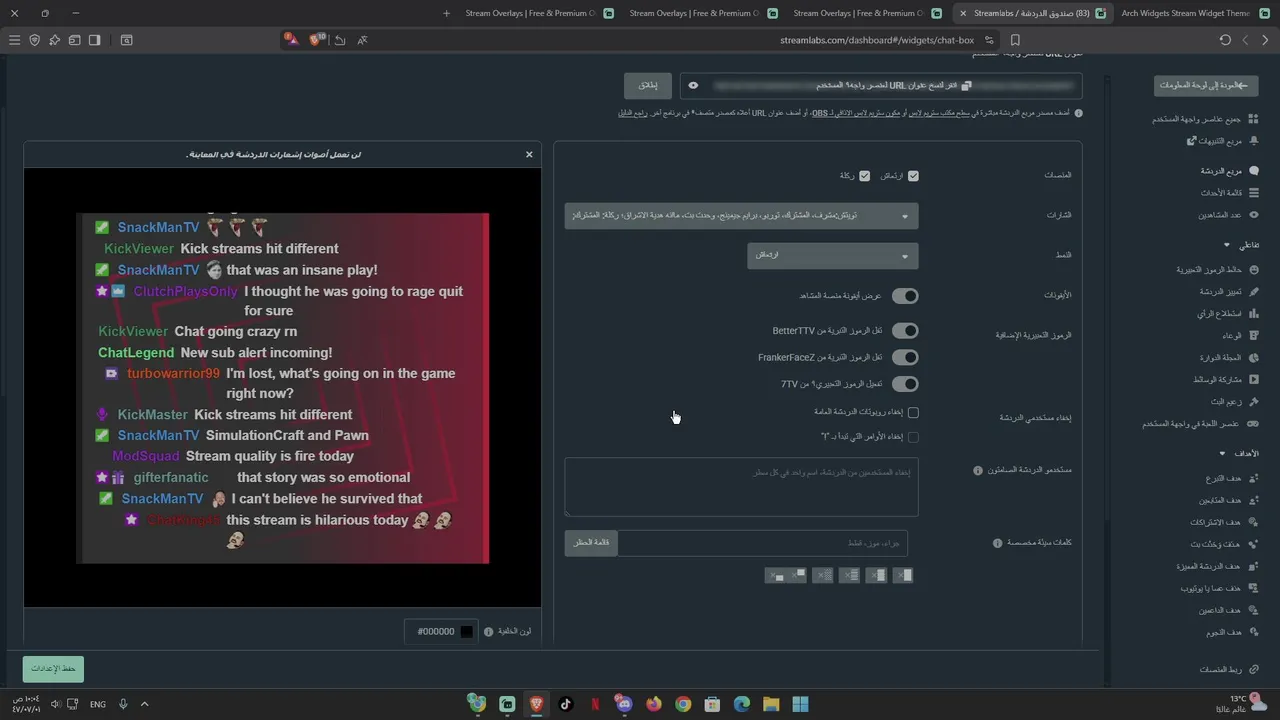Click the info icon before the URL description
Image resolution: width=1280 pixels, height=720 pixels.
point(1078,113)
